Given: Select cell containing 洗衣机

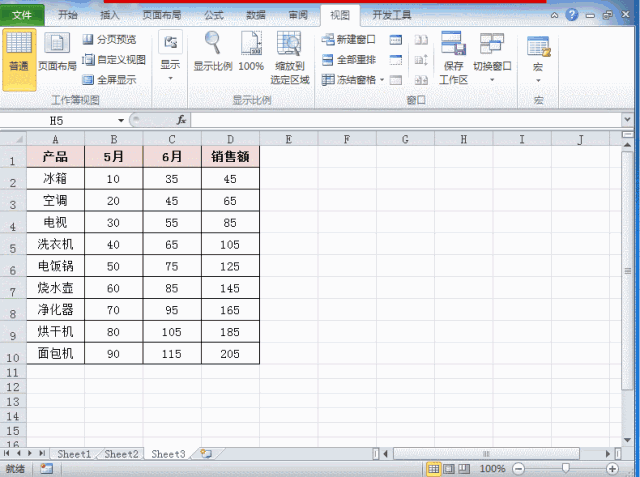Looking at the screenshot, I should pyautogui.click(x=56, y=244).
